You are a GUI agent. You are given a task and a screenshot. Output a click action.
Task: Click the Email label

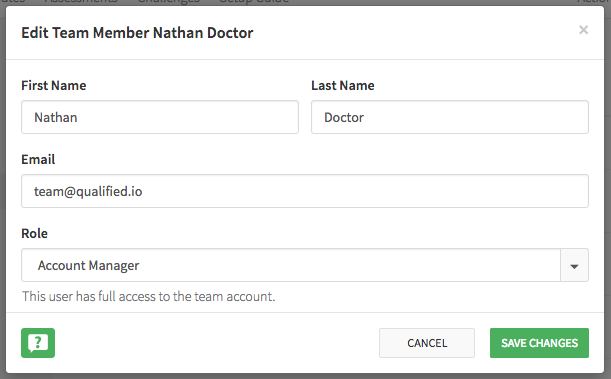(x=38, y=159)
